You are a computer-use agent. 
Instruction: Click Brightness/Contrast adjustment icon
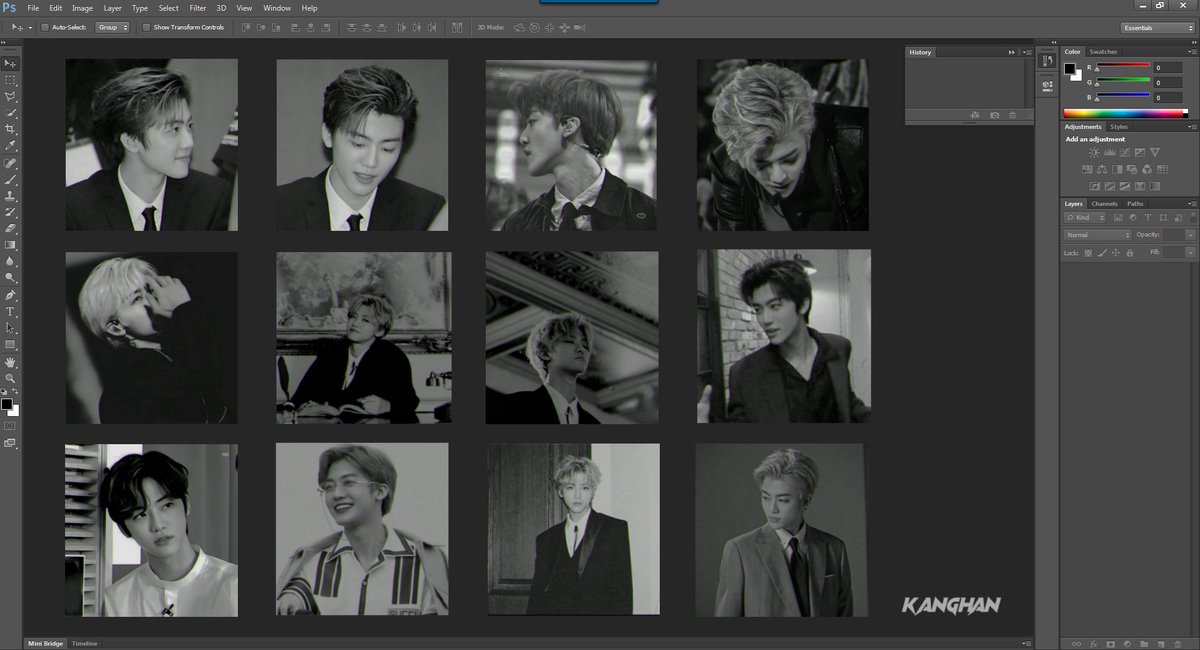click(x=1095, y=152)
